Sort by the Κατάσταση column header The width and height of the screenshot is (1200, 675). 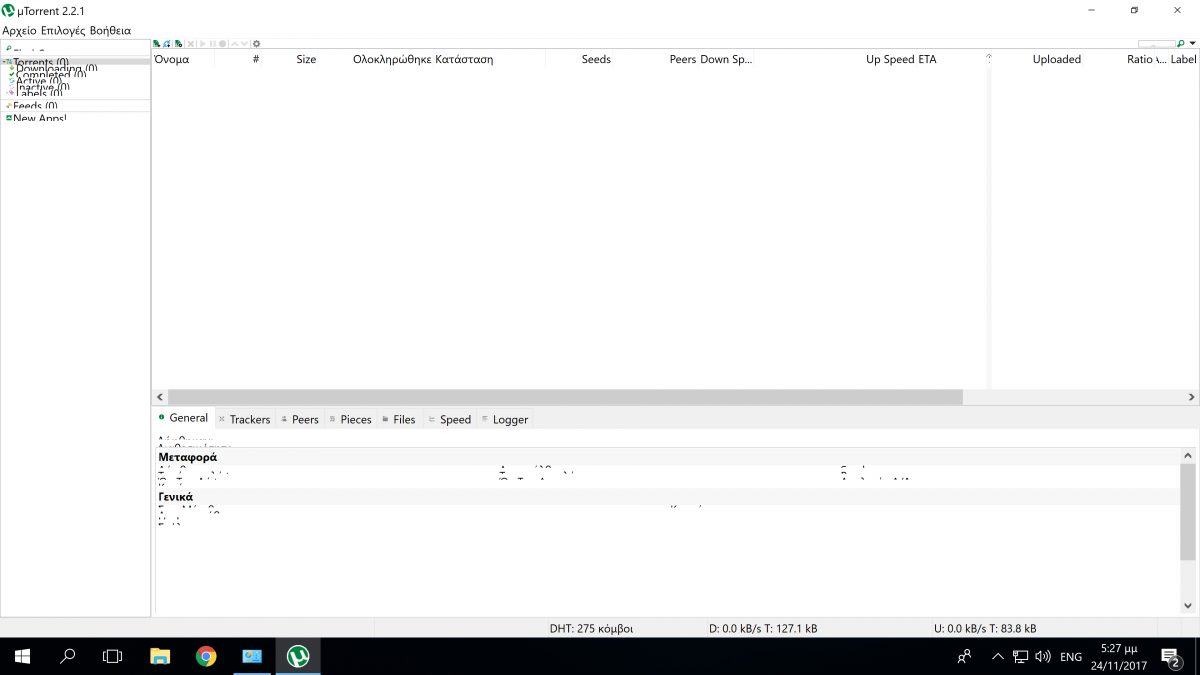point(465,59)
